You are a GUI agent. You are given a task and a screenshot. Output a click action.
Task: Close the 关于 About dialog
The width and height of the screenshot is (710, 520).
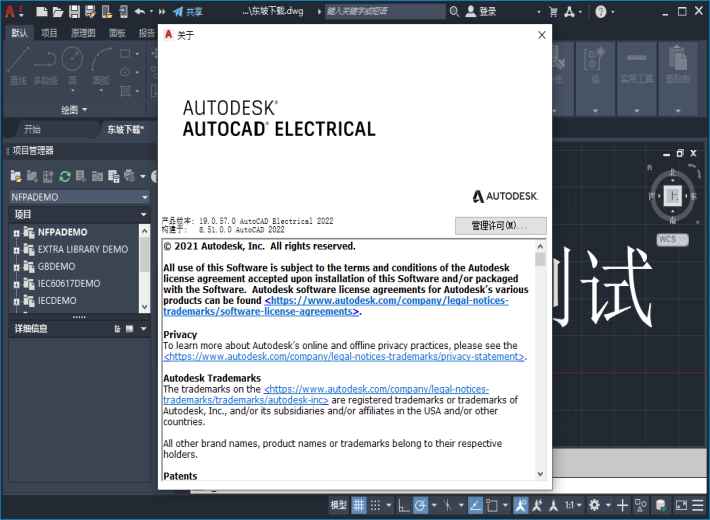542,35
